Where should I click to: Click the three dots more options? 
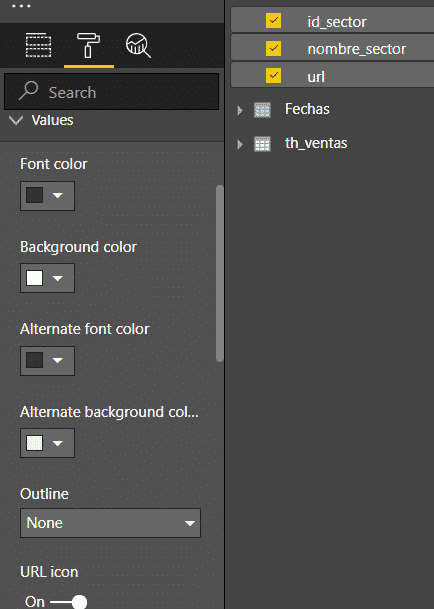coord(21,6)
